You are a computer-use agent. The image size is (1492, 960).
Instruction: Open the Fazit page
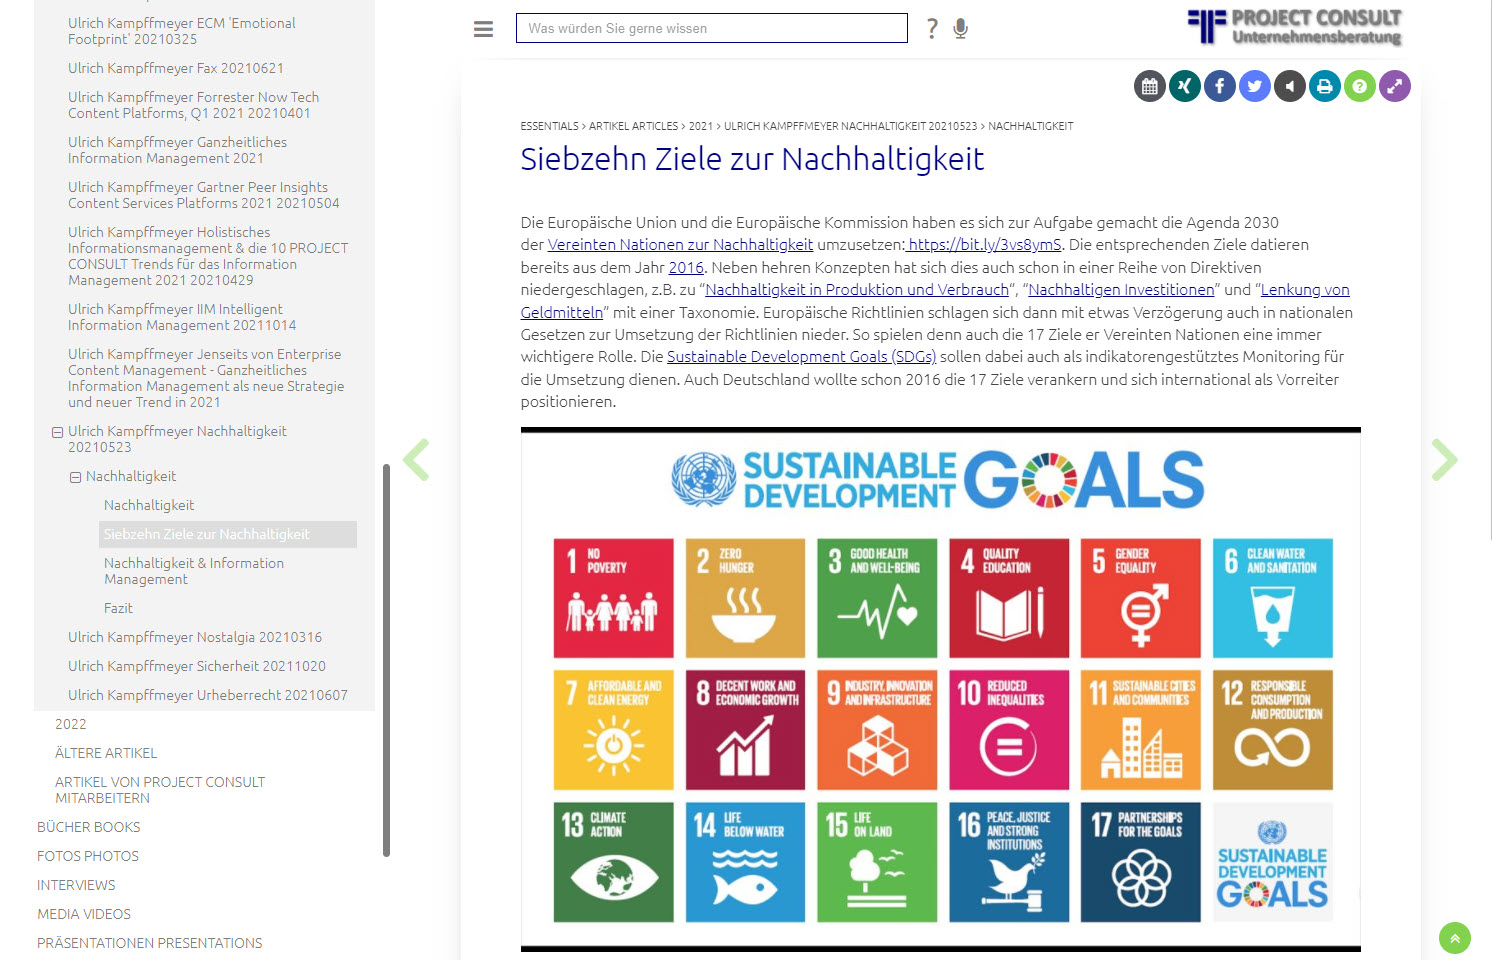pyautogui.click(x=118, y=608)
